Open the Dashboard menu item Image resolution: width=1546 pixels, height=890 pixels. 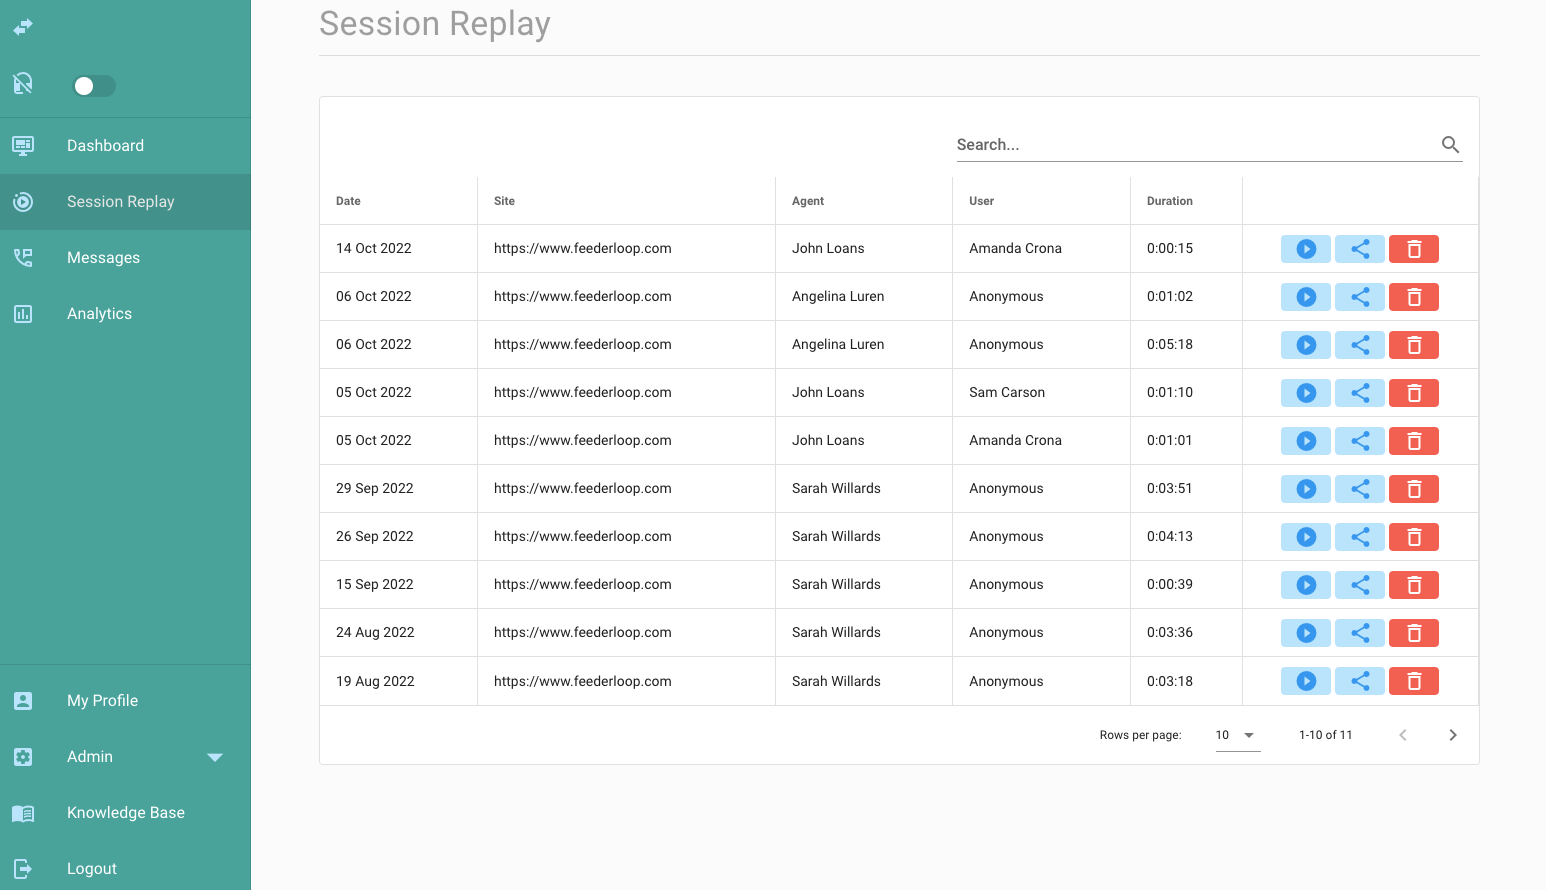click(125, 146)
